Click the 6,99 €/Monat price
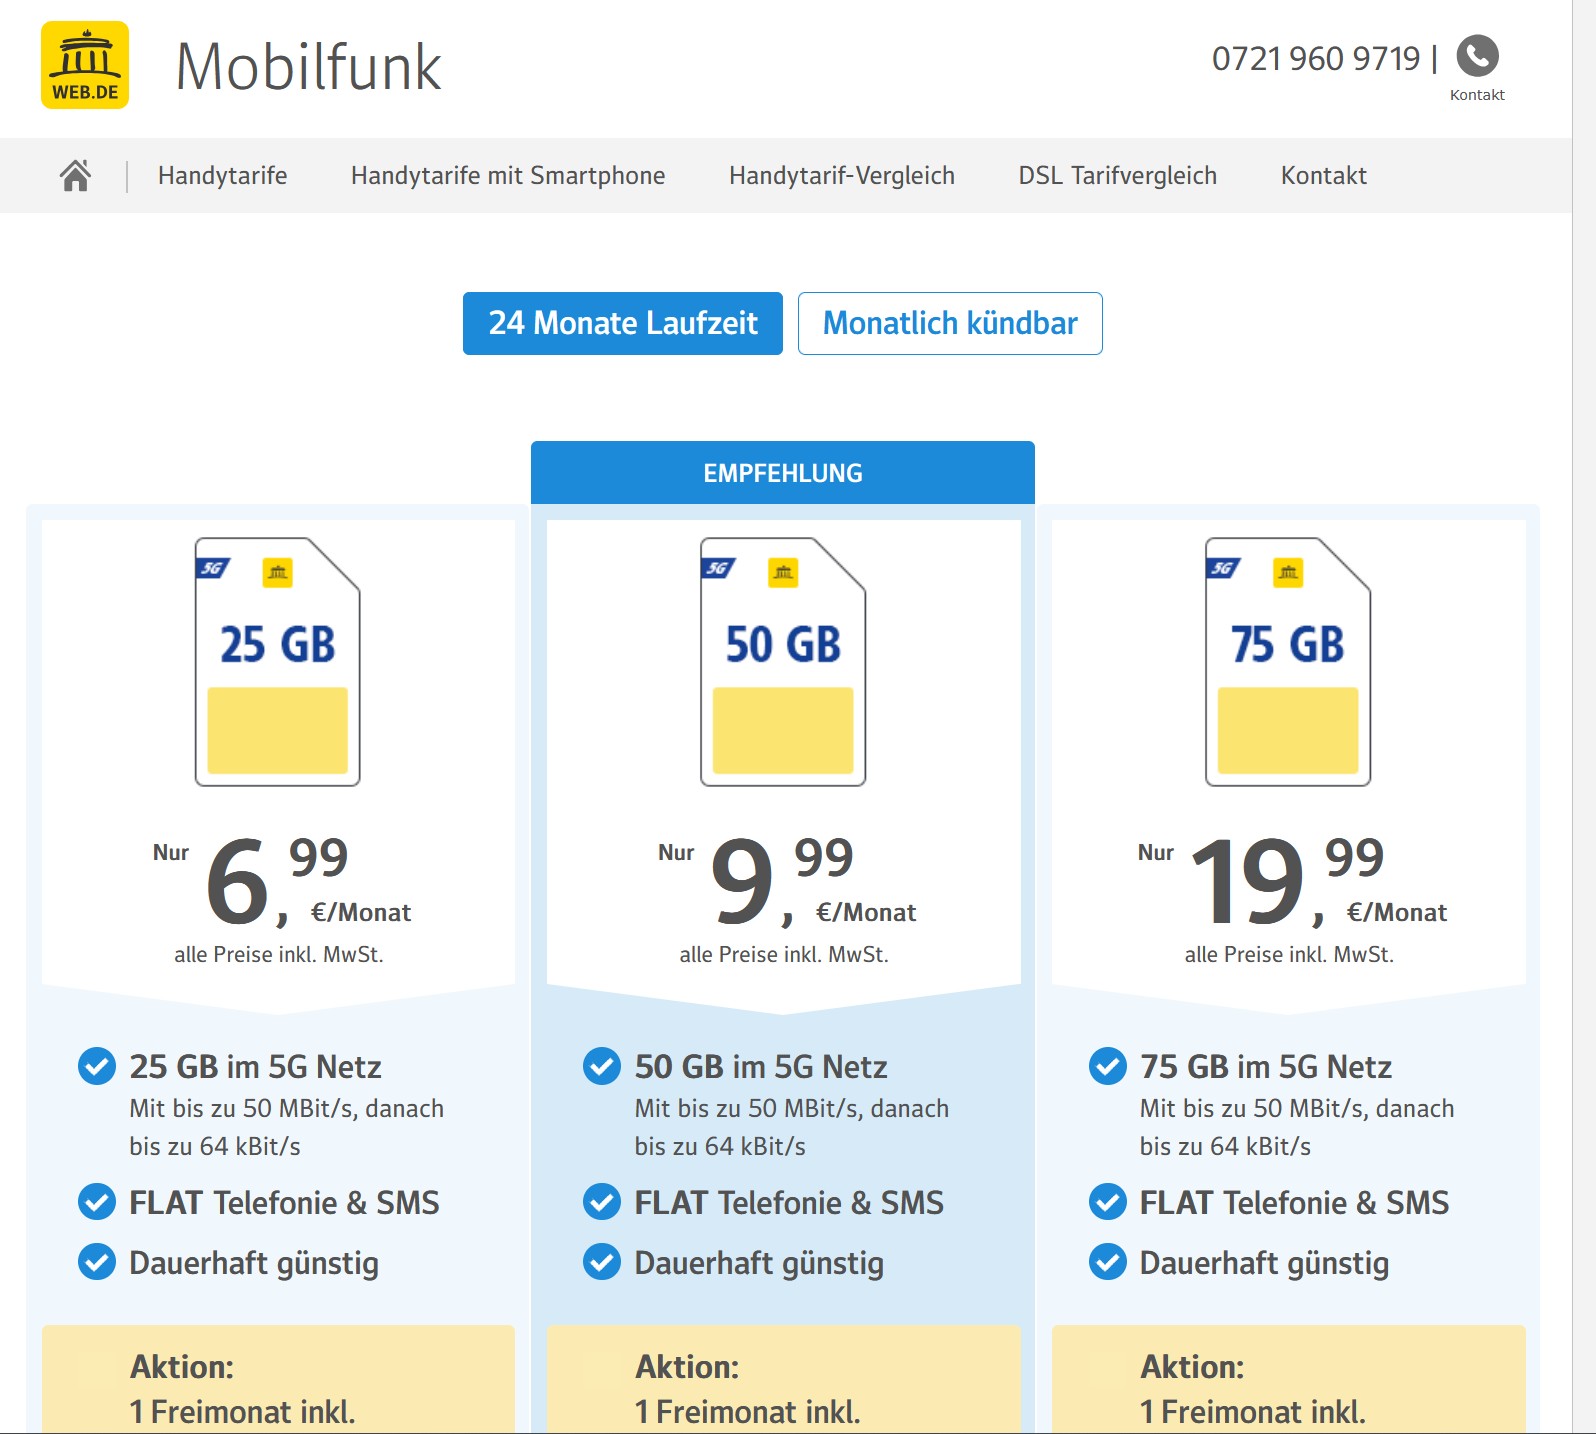The image size is (1596, 1434). click(280, 882)
